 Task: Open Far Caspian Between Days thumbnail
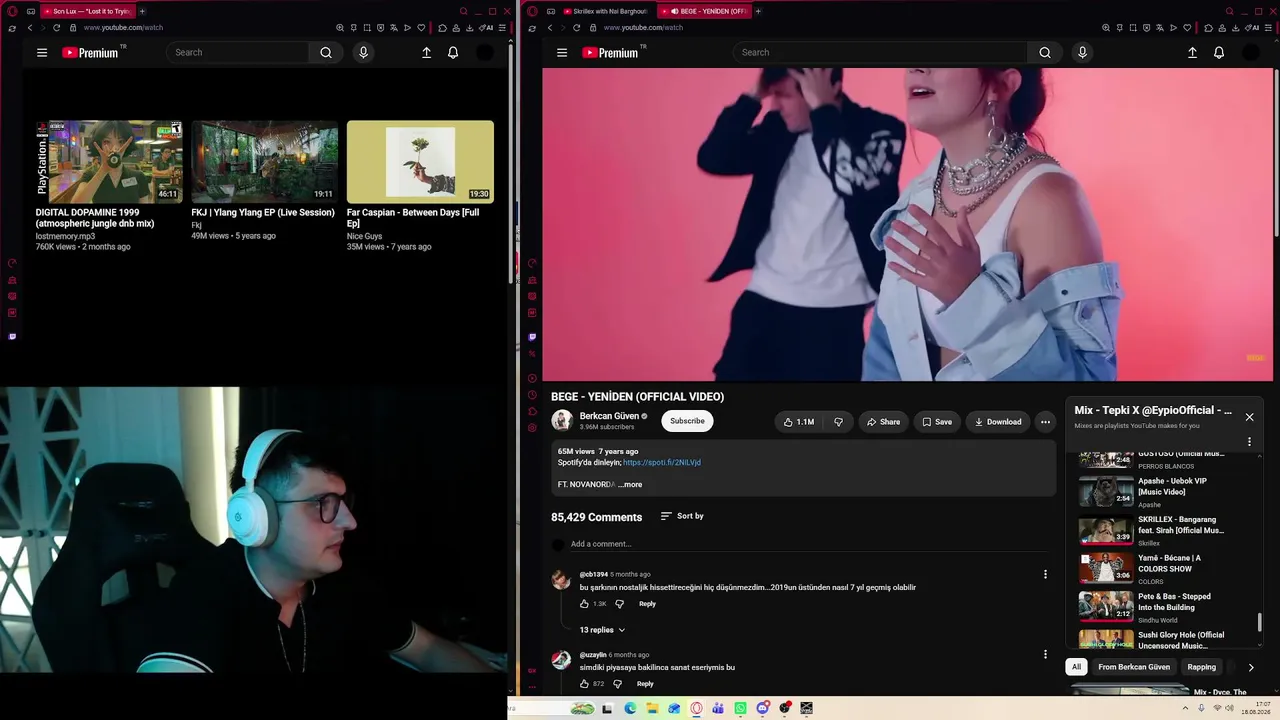click(420, 162)
